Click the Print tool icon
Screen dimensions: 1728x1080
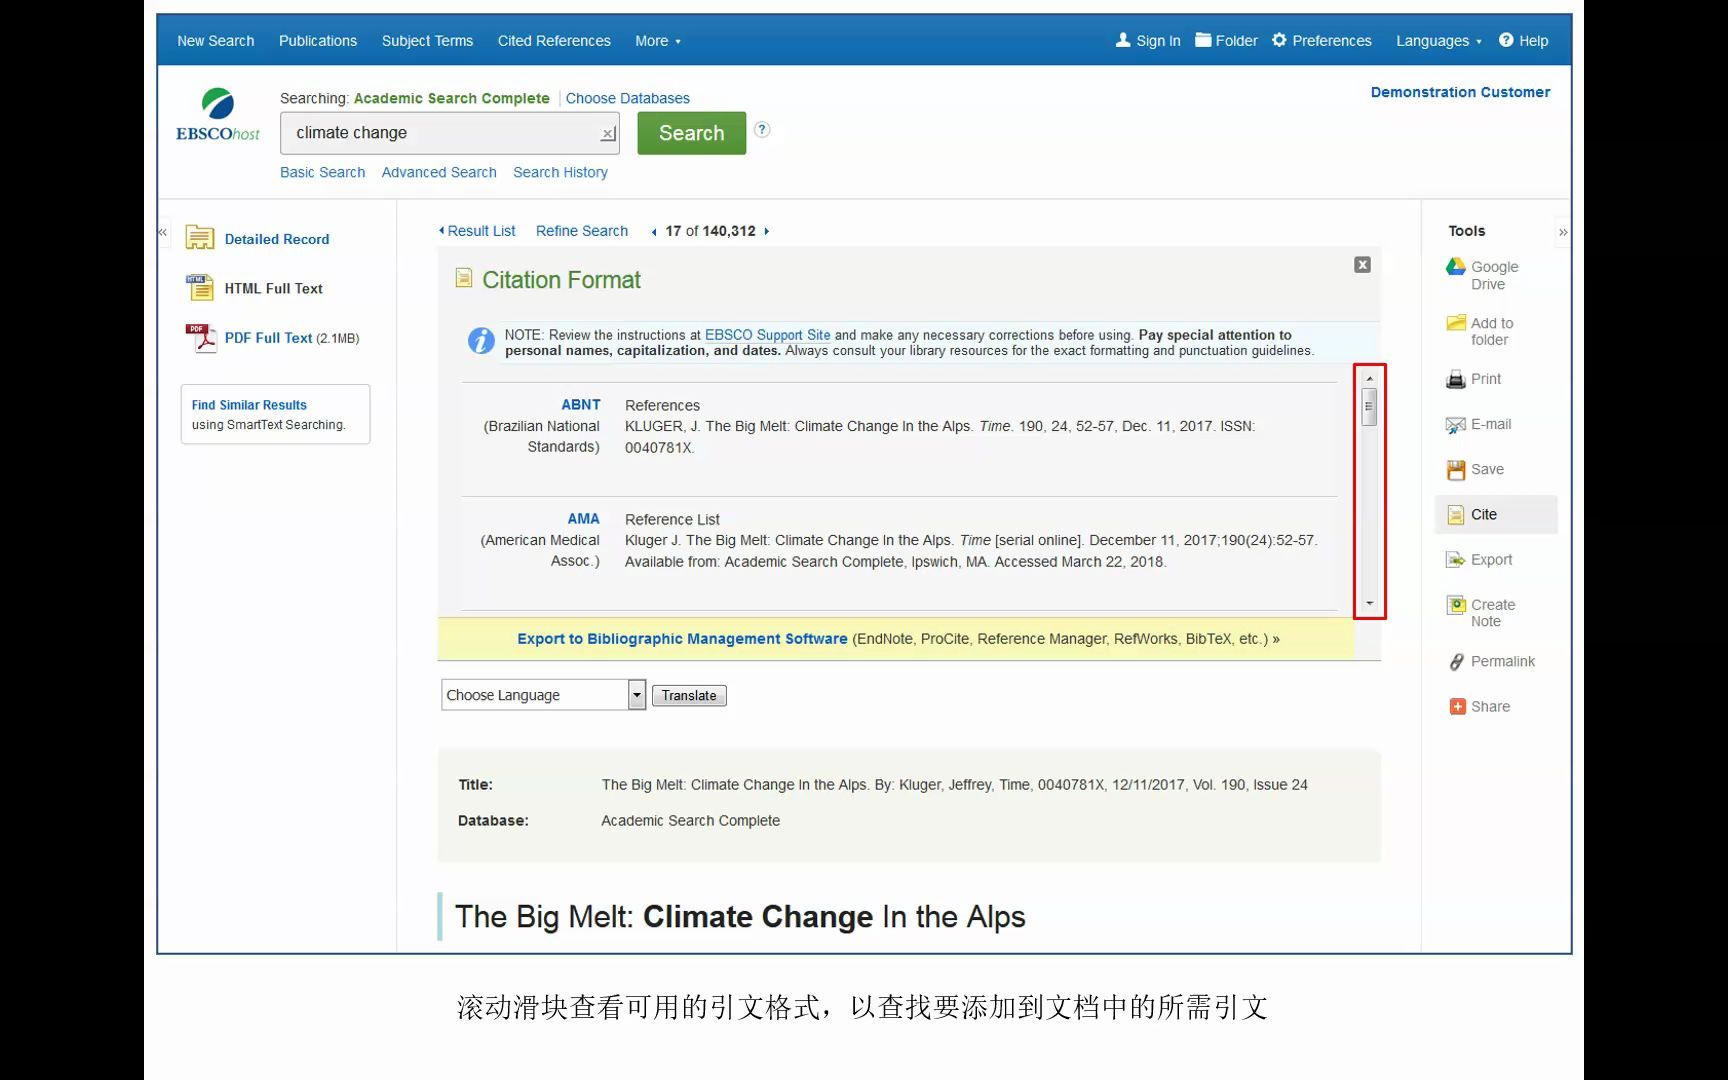[x=1456, y=379]
